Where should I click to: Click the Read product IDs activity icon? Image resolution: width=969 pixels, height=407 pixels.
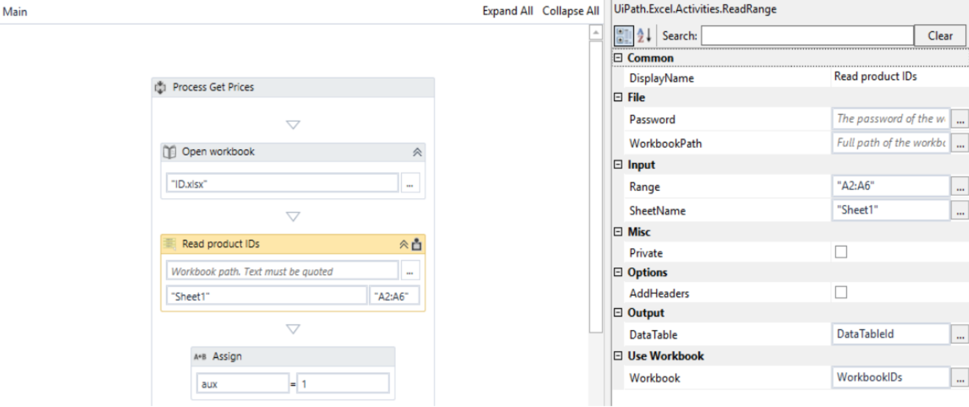(x=170, y=244)
